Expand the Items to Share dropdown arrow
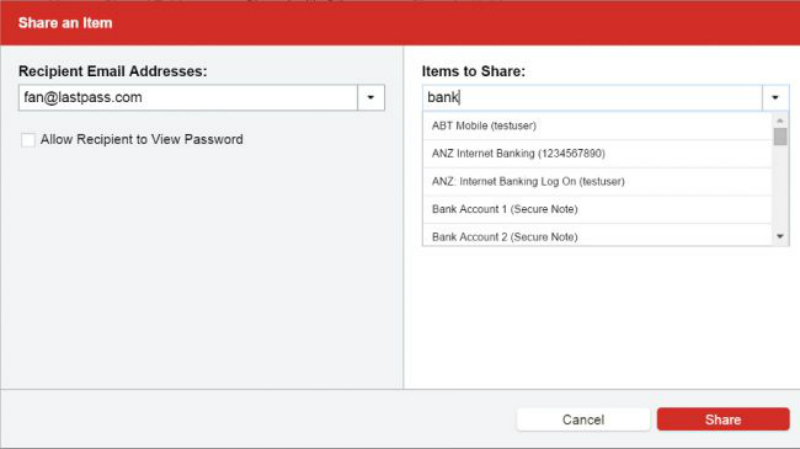The width and height of the screenshot is (800, 449). coord(776,98)
